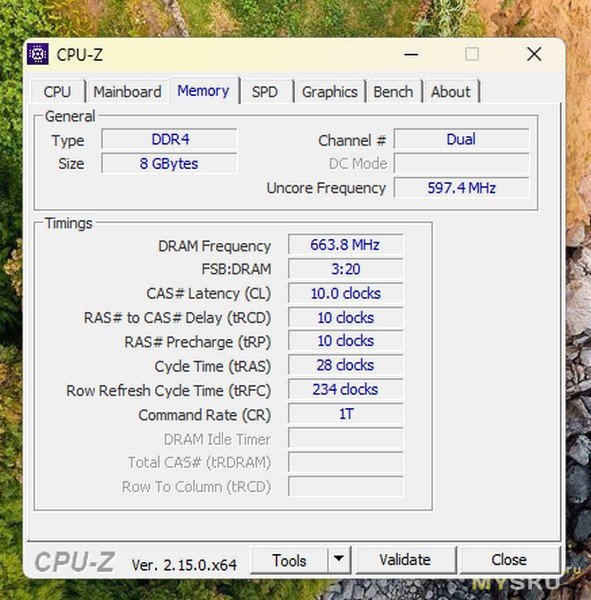The height and width of the screenshot is (600, 591).
Task: Close CPU-Z with the X icon
Action: [x=534, y=54]
